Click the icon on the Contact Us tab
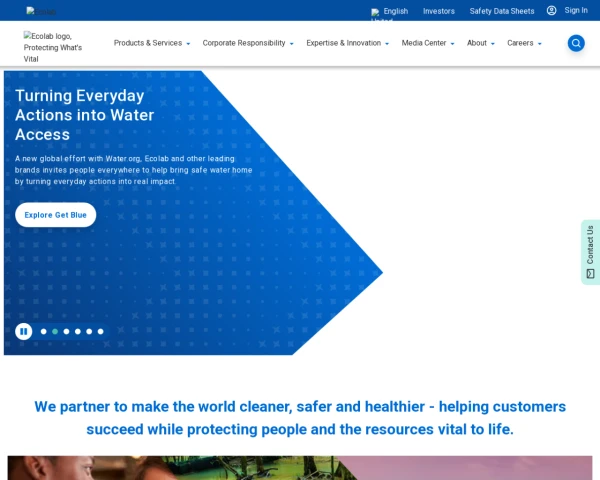 590,274
